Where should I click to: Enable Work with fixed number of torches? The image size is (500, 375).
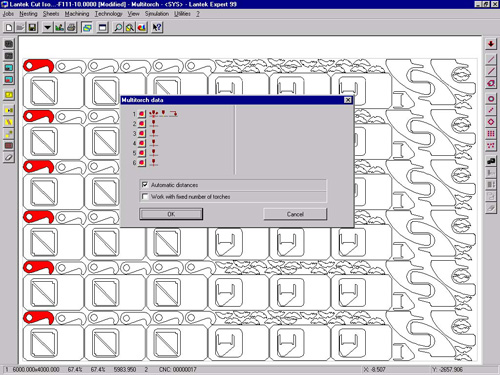pyautogui.click(x=145, y=196)
